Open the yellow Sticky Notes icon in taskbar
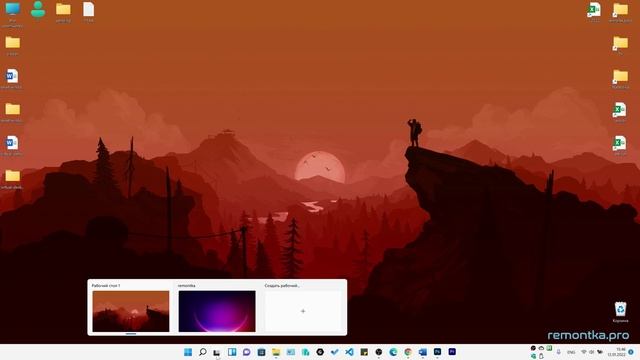Screen dimensions: 640x360 coord(364,352)
